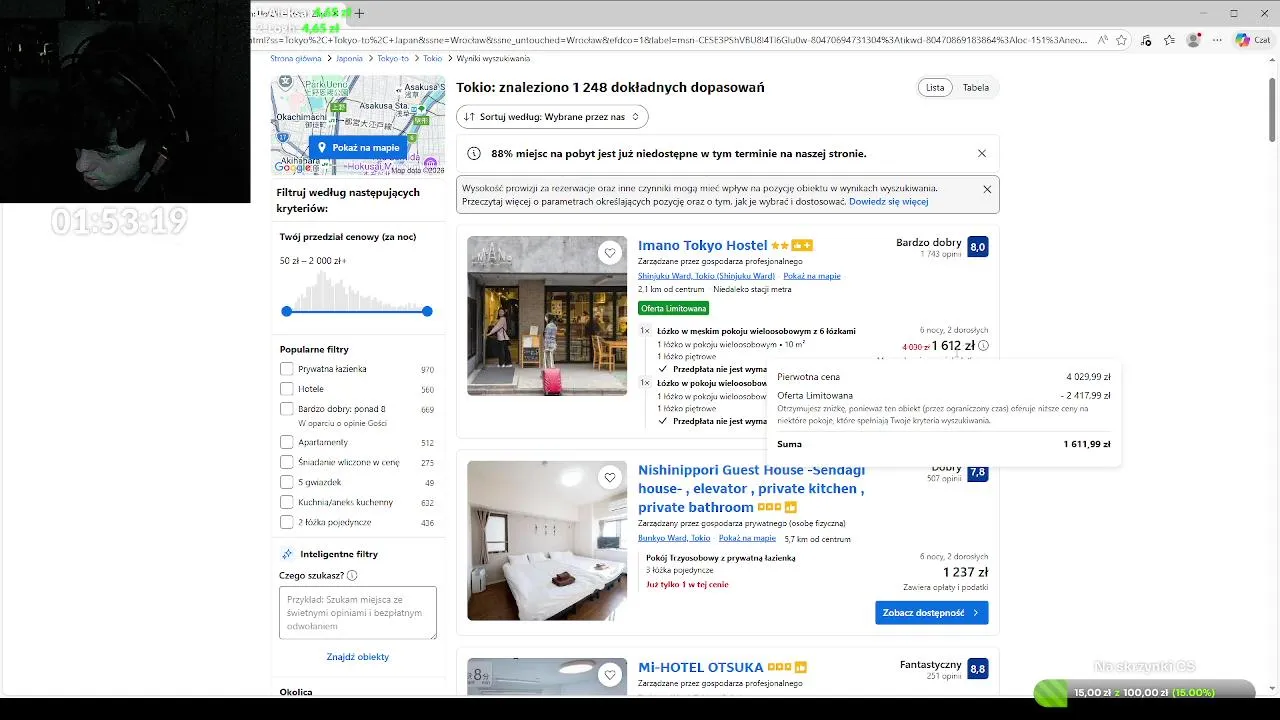Open the media control icon in browser toolbar
This screenshot has width=1280, height=720.
(1146, 40)
